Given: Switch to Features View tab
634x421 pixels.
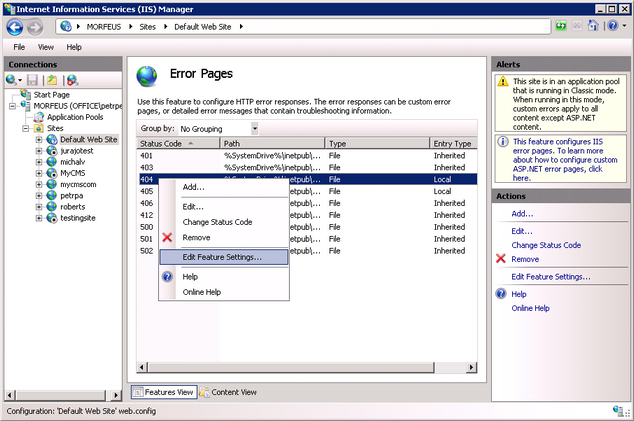Looking at the screenshot, I should [x=164, y=392].
